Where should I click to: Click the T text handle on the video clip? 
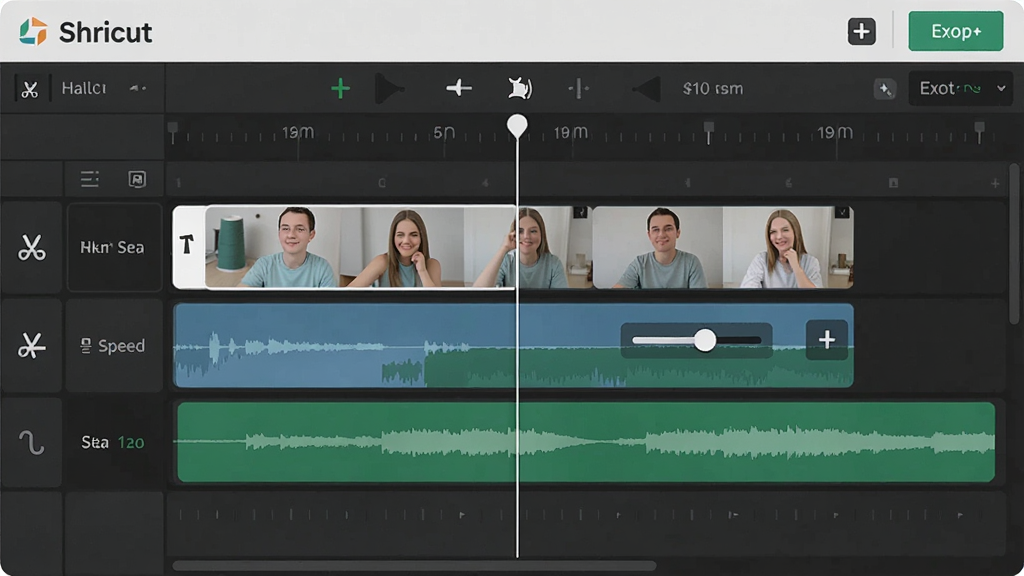188,246
